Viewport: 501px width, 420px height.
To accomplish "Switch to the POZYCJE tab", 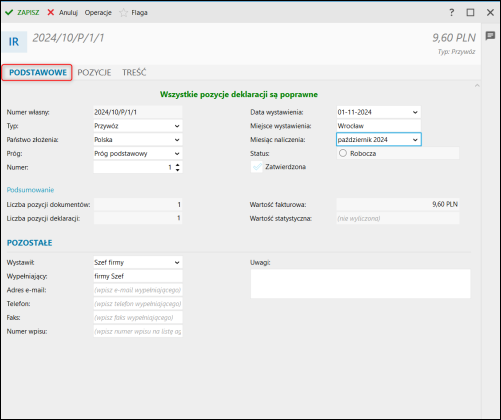I will click(x=94, y=72).
